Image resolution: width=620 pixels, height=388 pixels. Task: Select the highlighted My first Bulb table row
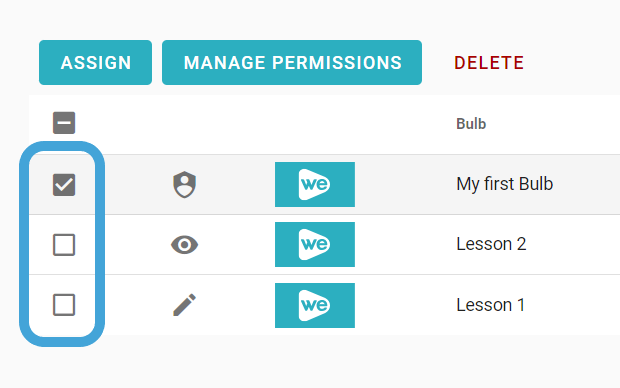(x=324, y=185)
